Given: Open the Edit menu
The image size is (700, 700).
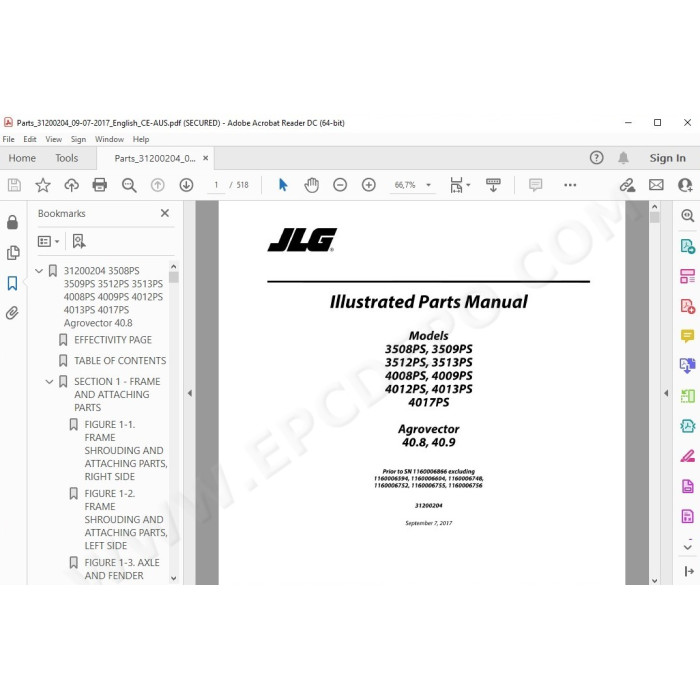Looking at the screenshot, I should (x=30, y=139).
